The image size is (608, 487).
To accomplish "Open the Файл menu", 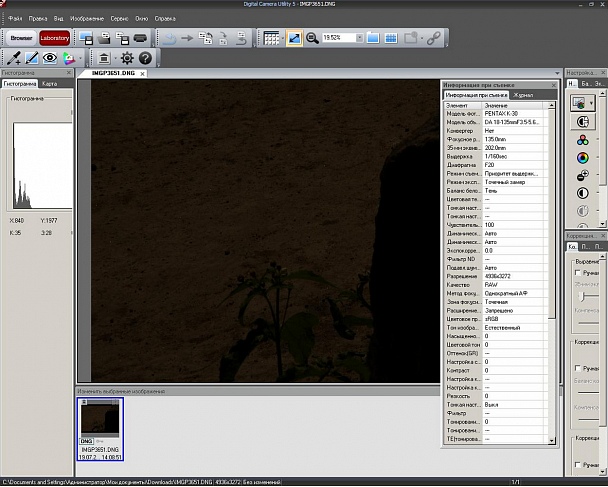I will (15, 18).
